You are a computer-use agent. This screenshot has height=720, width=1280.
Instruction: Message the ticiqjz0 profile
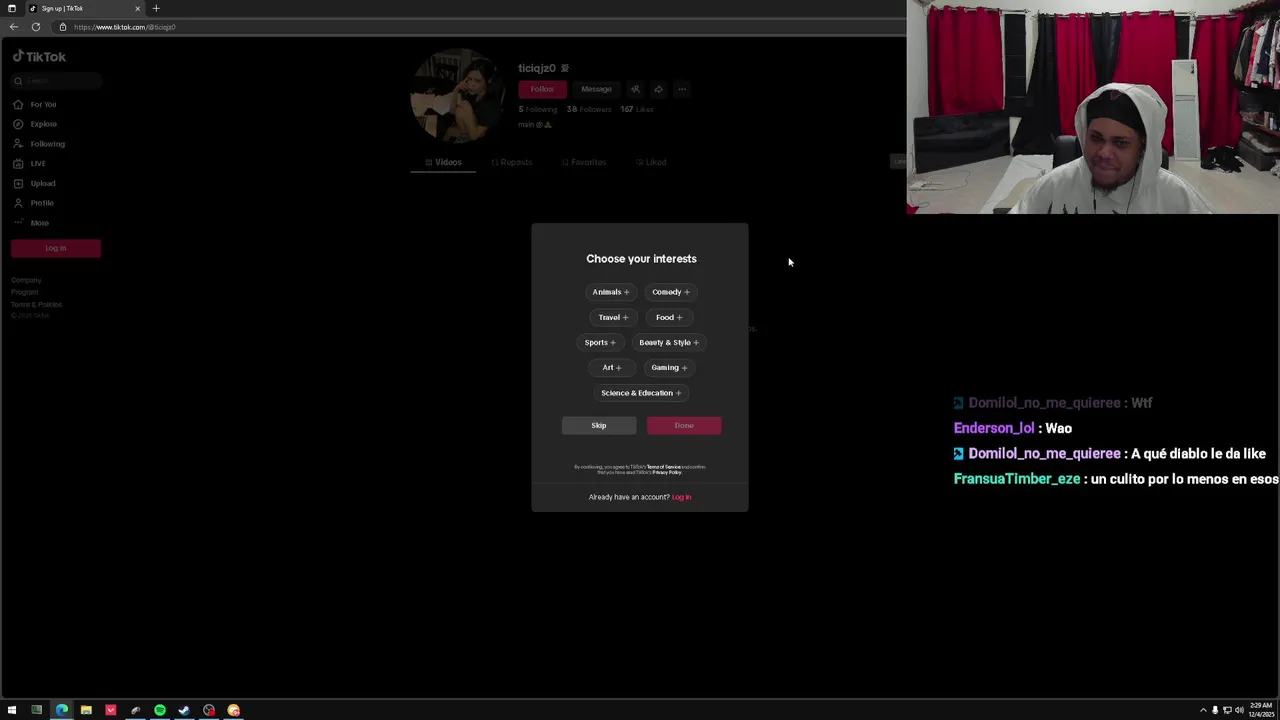click(596, 89)
